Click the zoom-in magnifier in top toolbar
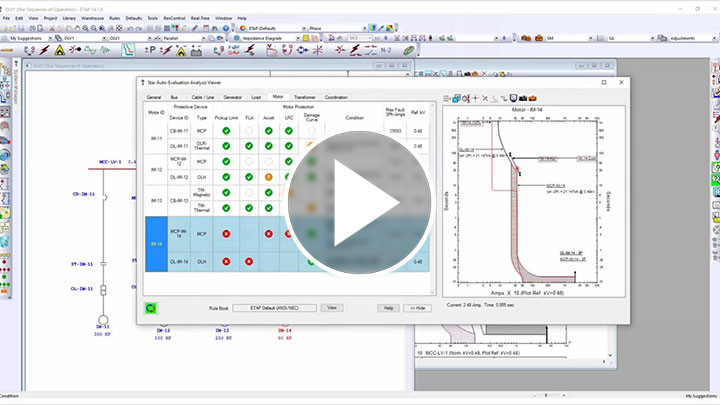The height and width of the screenshot is (405, 720). tap(85, 28)
